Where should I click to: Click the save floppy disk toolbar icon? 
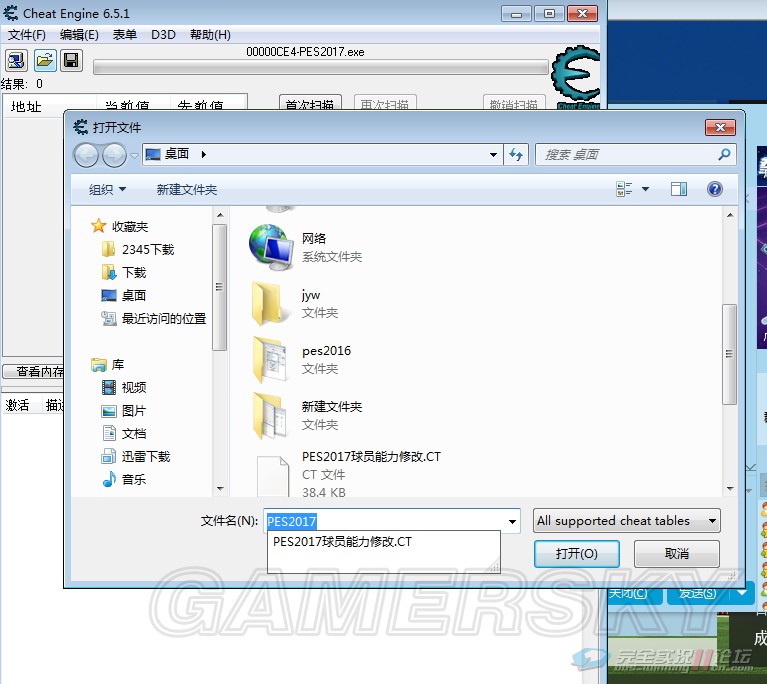point(71,61)
